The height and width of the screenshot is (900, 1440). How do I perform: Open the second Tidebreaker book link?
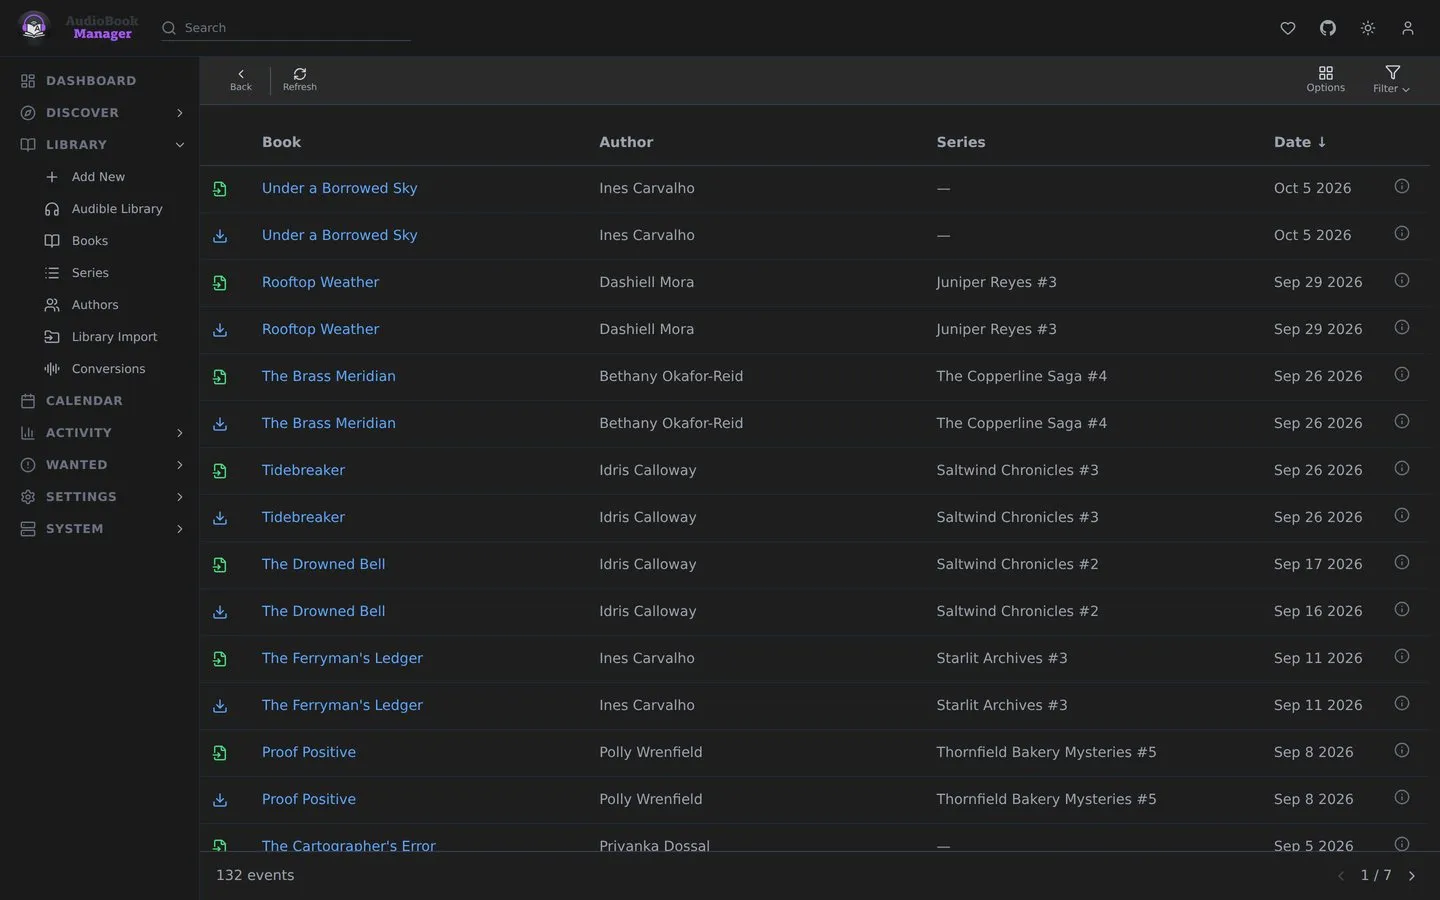point(303,517)
